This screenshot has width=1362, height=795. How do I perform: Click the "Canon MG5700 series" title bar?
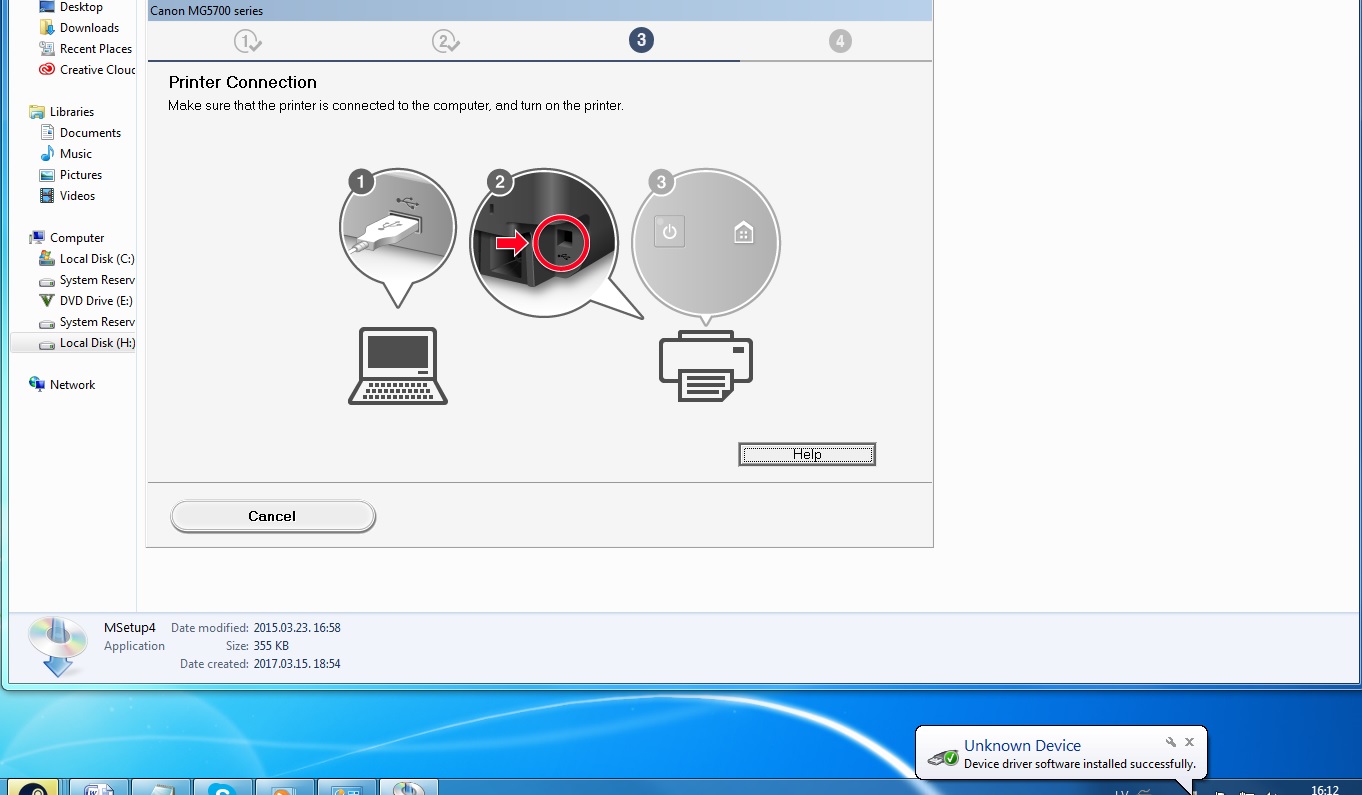[540, 11]
